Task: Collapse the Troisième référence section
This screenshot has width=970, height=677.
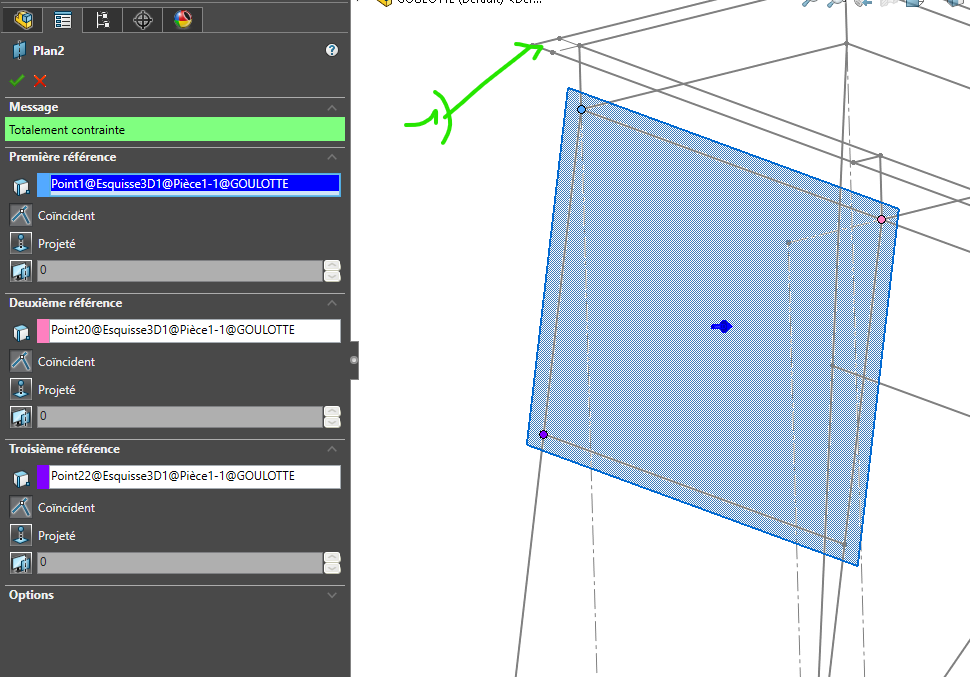Action: coord(332,449)
